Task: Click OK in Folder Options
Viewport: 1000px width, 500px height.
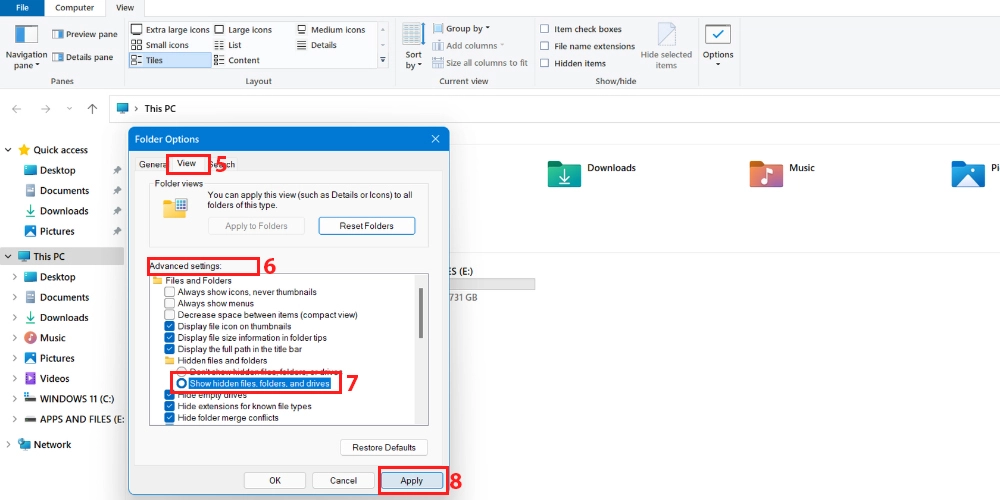Action: click(275, 480)
